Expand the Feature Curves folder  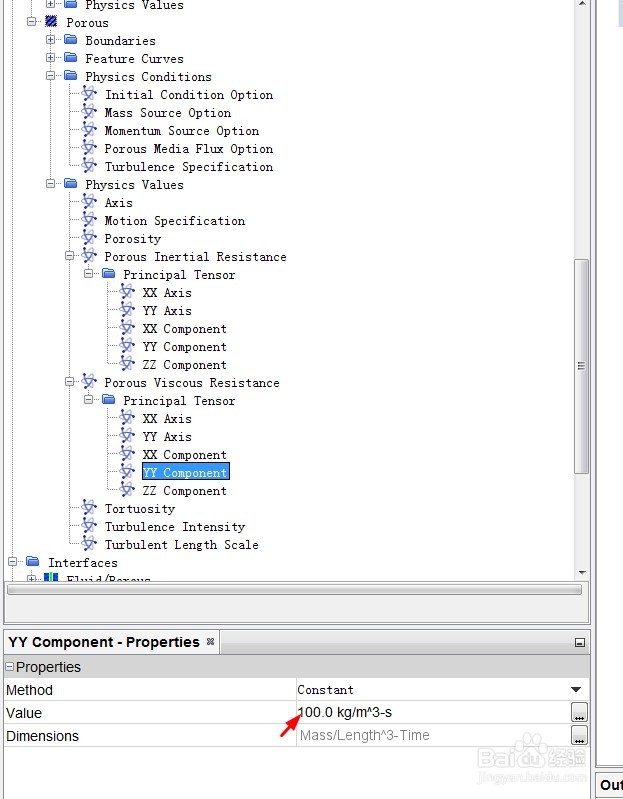click(50, 58)
